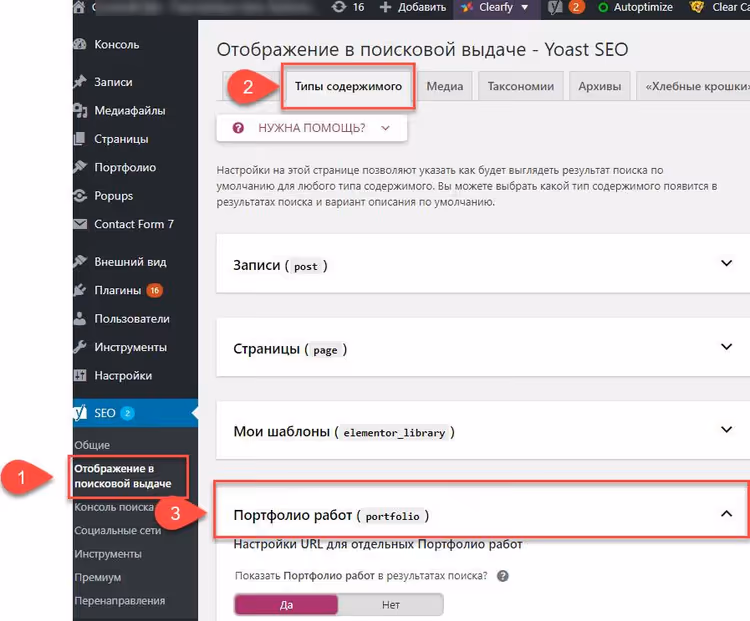Screen dimensions: 750x621
Task: Open Отображение в поисковой выдаче submenu
Action: click(x=122, y=476)
